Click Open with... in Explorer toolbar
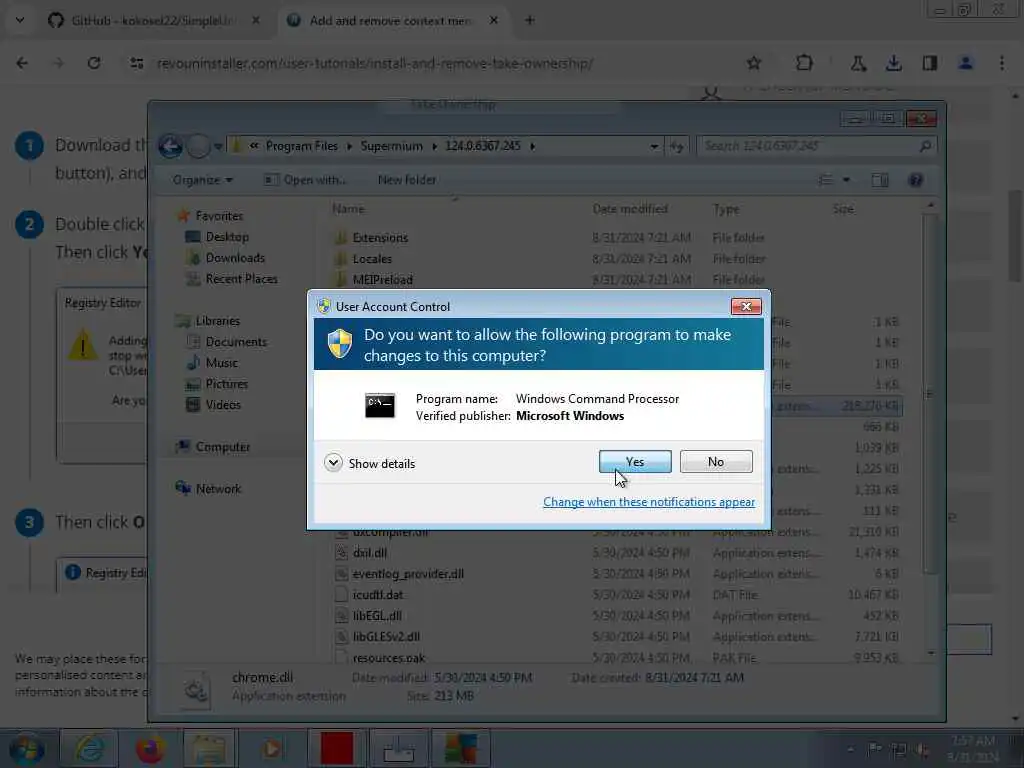The width and height of the screenshot is (1024, 768). tap(306, 180)
